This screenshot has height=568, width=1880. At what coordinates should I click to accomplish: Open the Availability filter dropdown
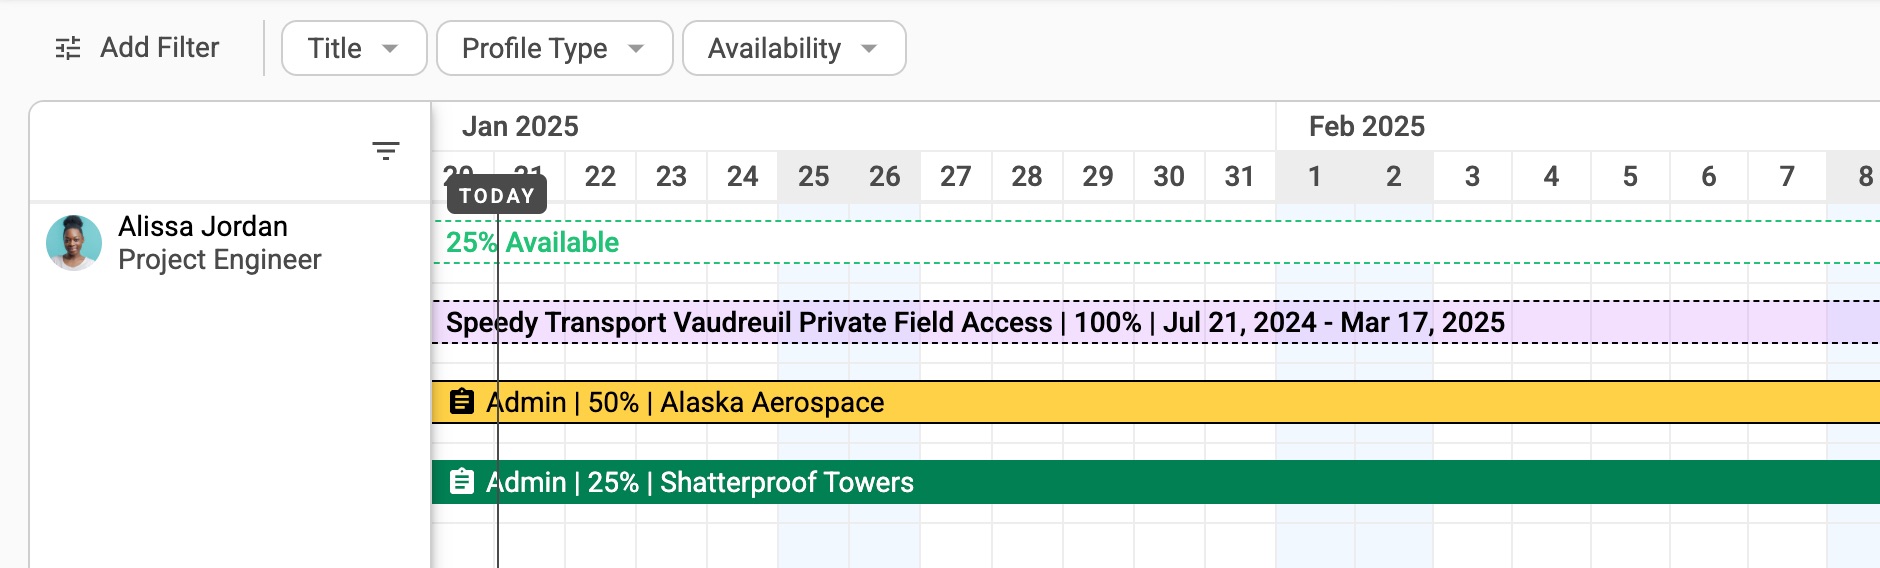[x=794, y=48]
